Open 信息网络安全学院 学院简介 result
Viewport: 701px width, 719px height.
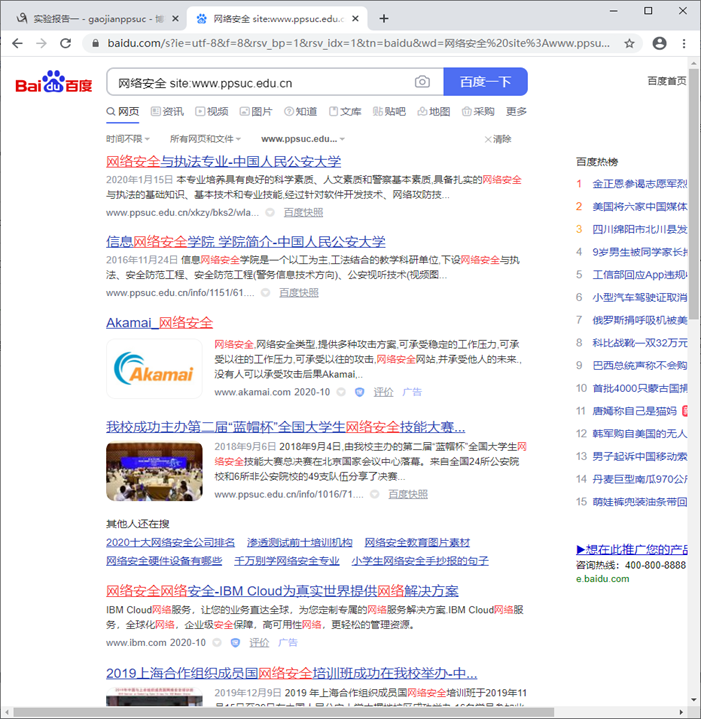click(245, 242)
